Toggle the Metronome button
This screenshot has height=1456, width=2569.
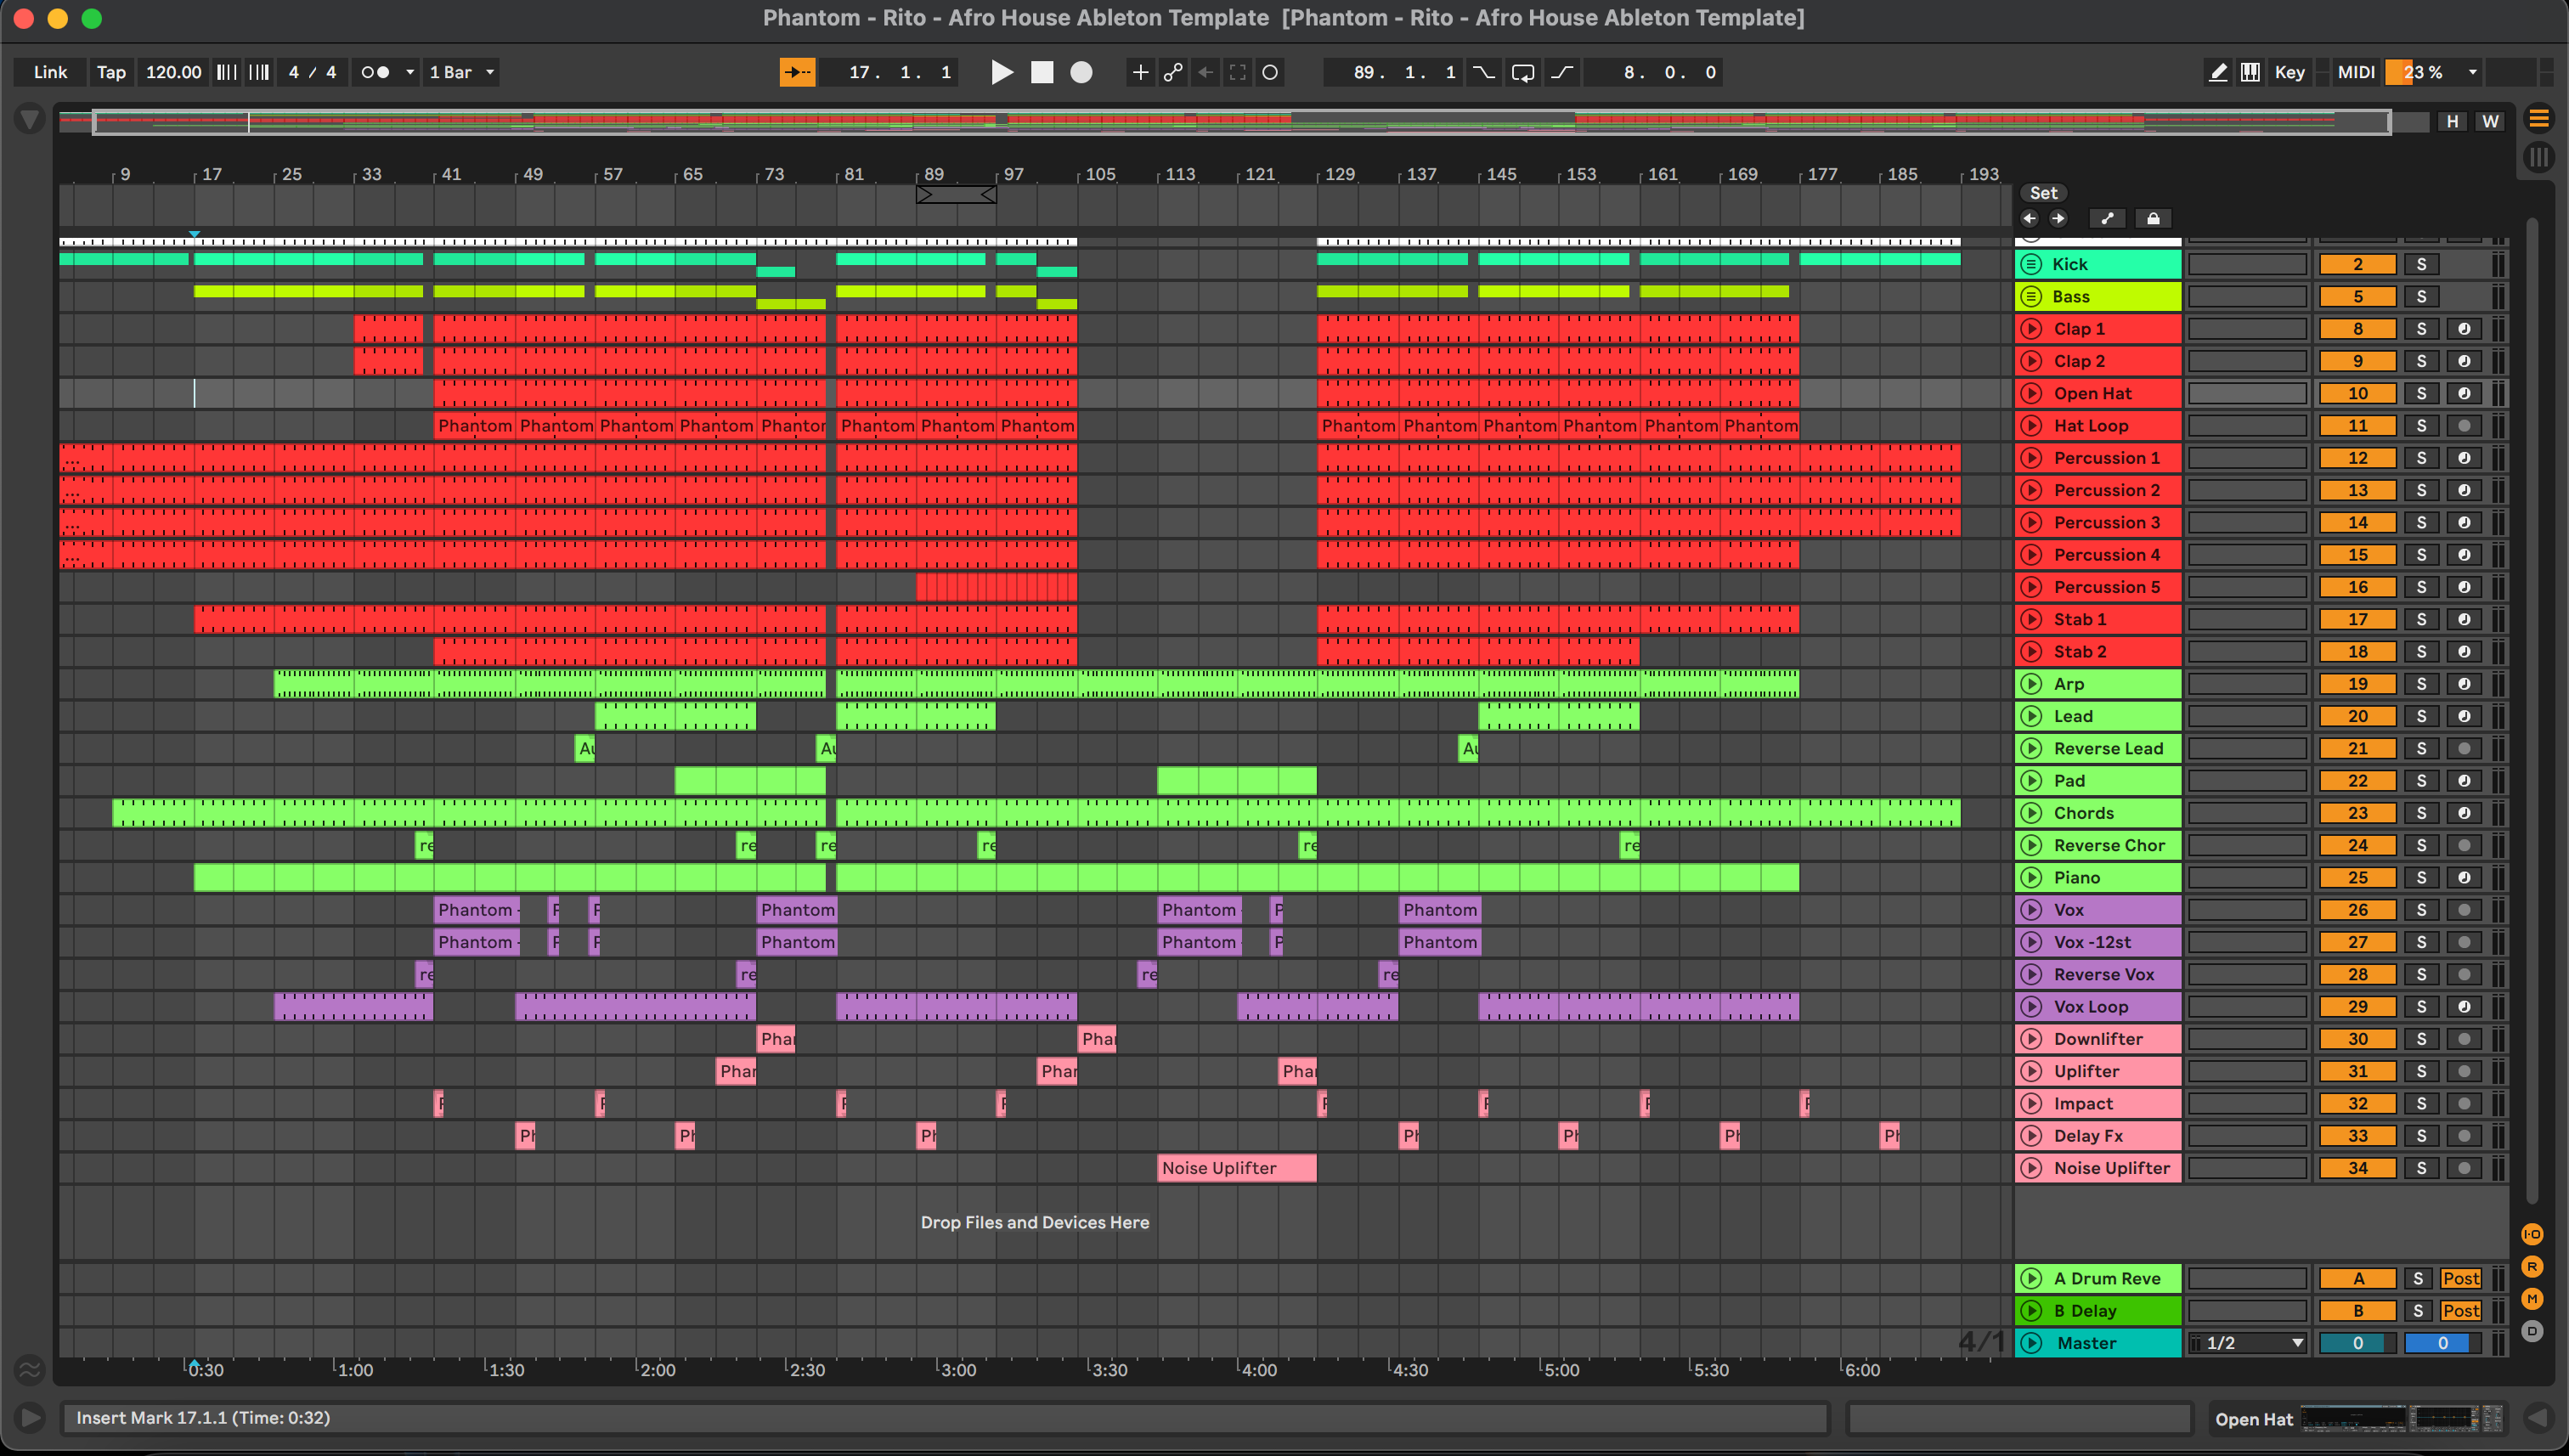click(375, 72)
